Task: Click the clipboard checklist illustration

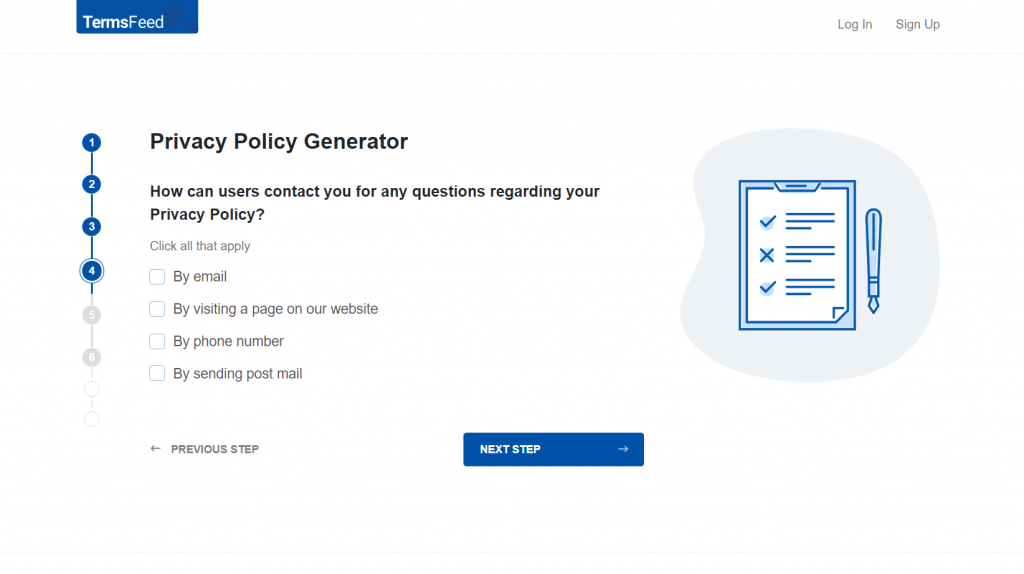Action: point(797,255)
